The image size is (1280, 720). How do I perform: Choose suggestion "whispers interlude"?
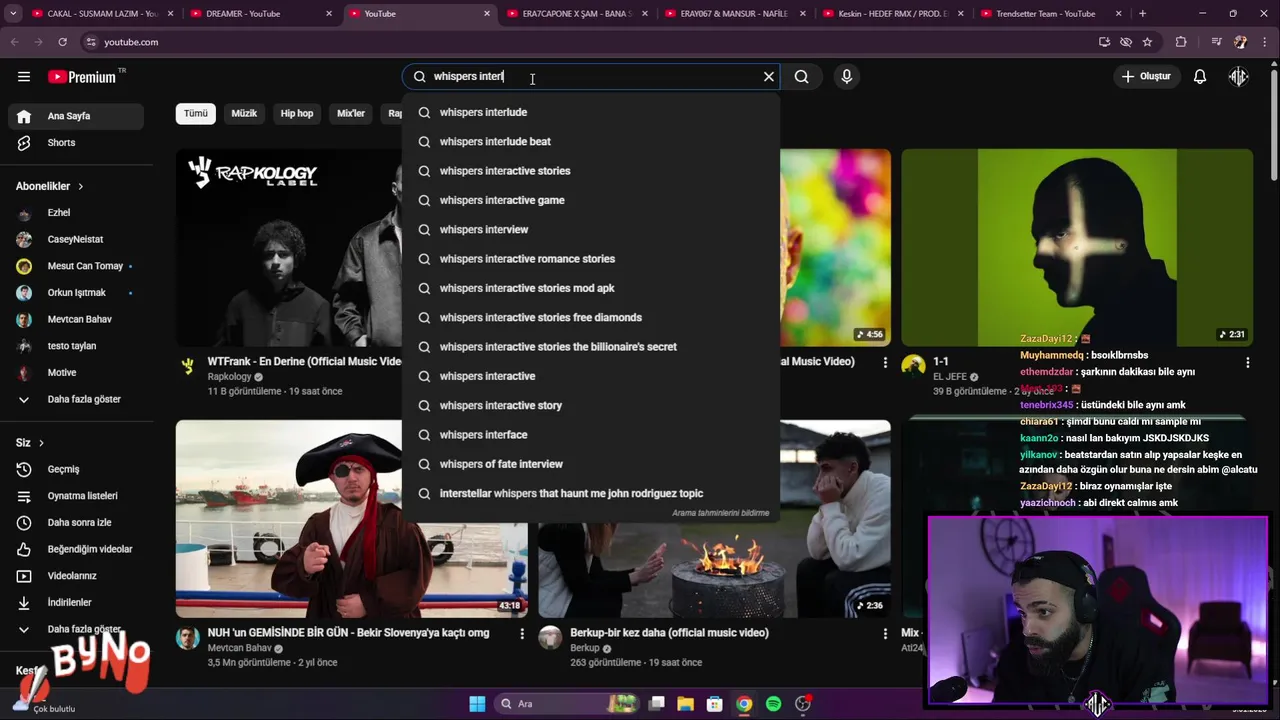591,112
